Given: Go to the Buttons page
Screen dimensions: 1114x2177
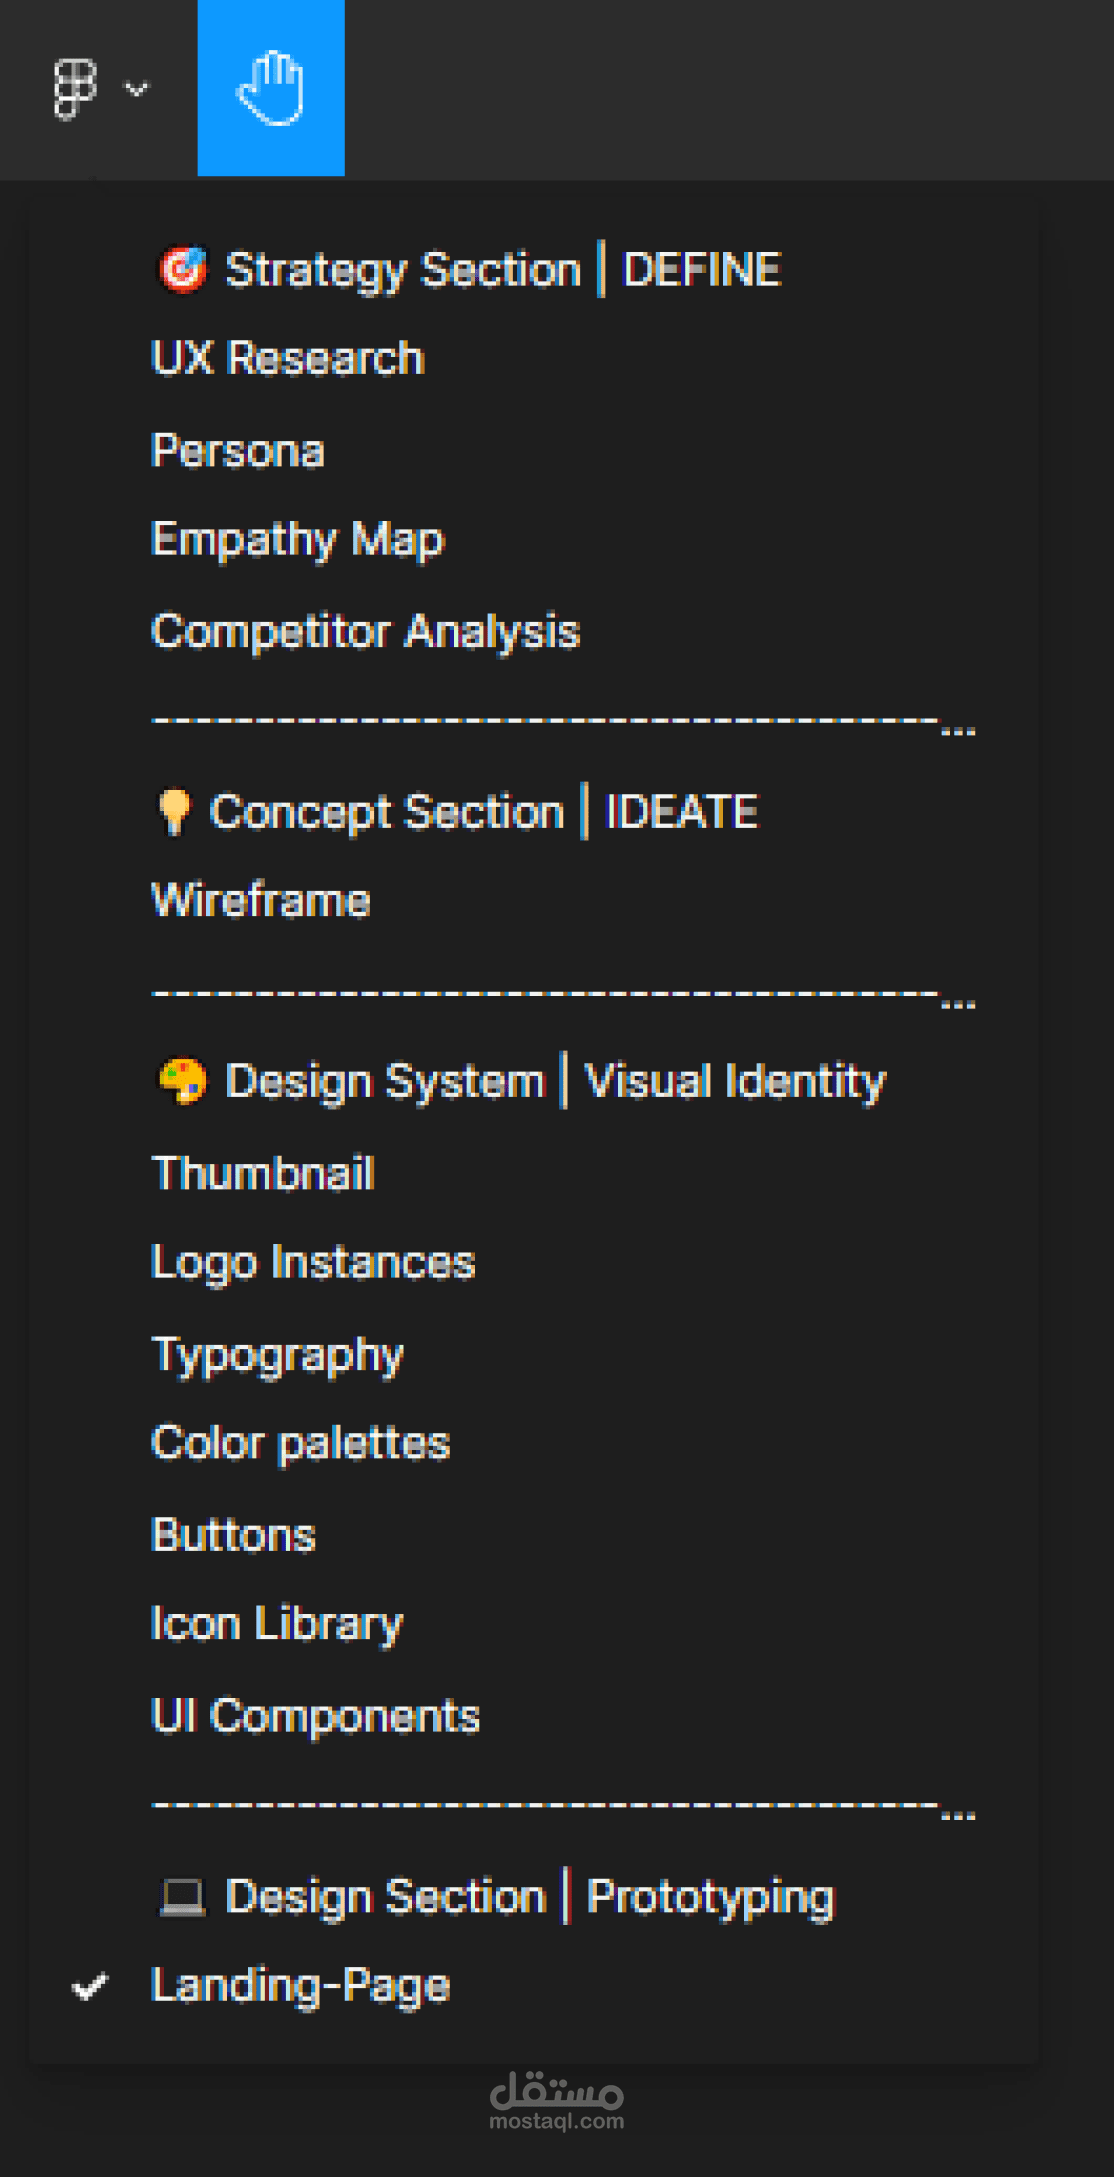Looking at the screenshot, I should [233, 1535].
